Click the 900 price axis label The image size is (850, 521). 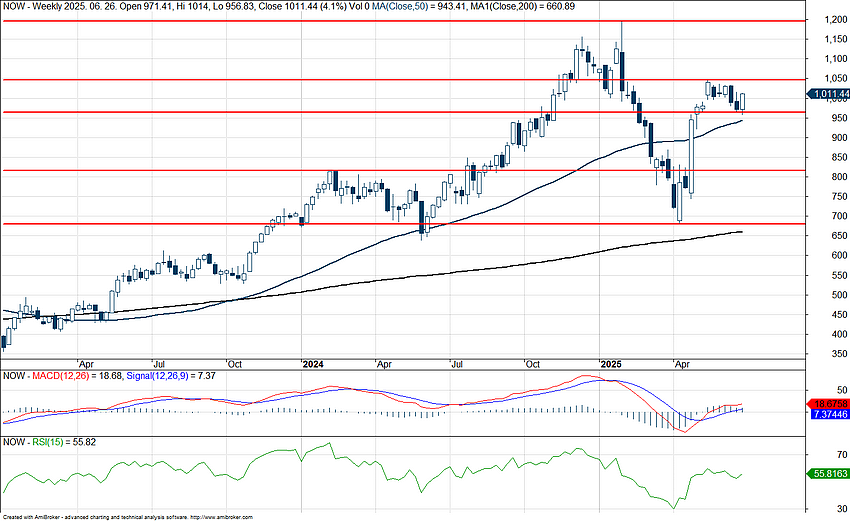(x=839, y=138)
